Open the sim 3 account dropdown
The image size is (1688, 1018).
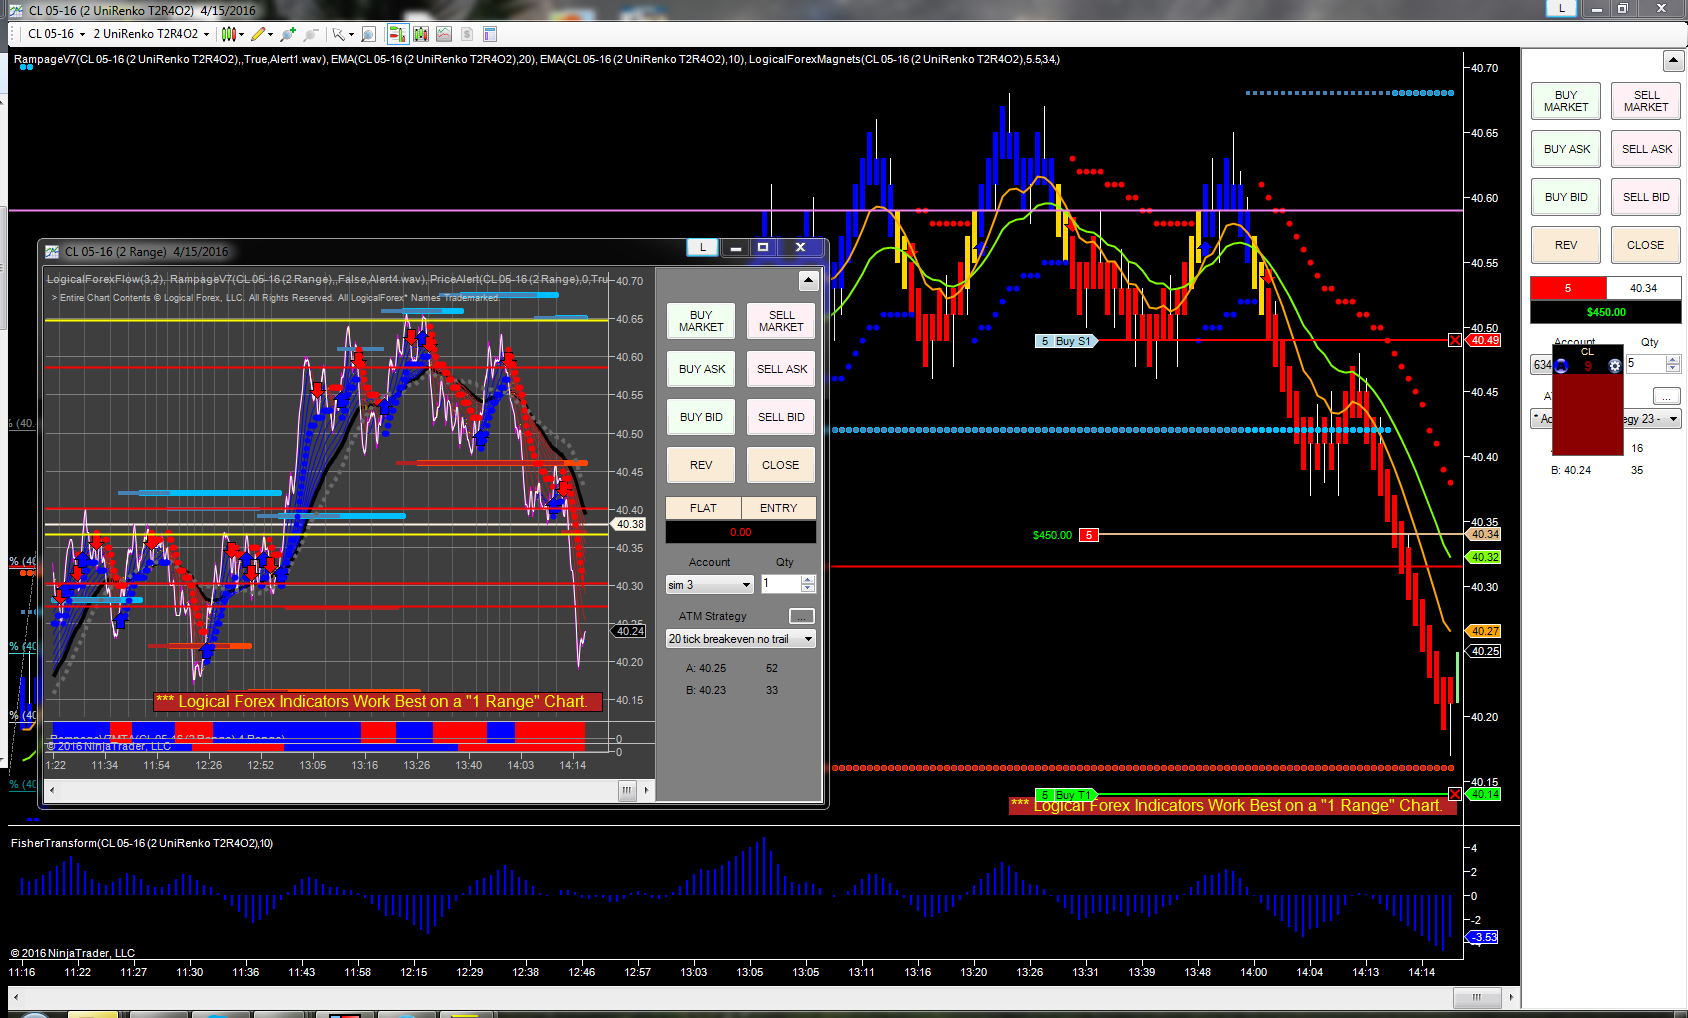[x=709, y=585]
